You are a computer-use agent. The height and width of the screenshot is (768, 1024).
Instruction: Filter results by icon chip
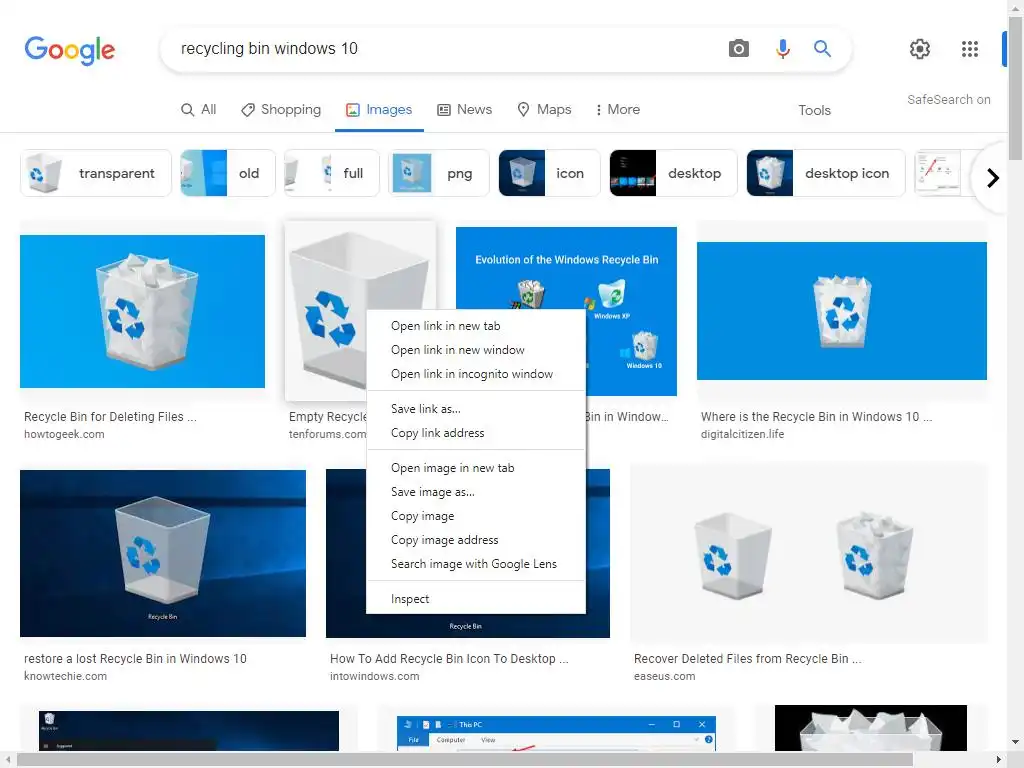tap(549, 173)
